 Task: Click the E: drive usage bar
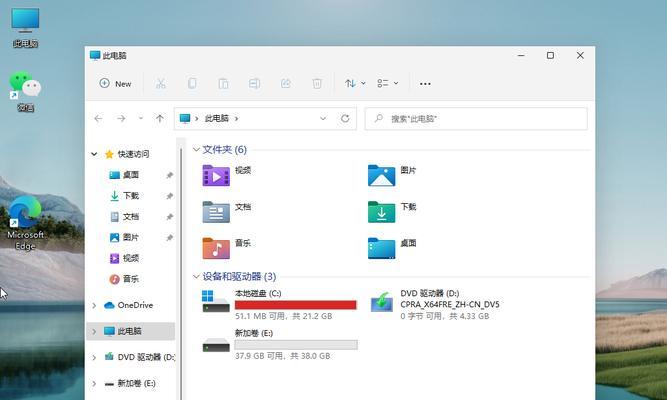click(296, 345)
